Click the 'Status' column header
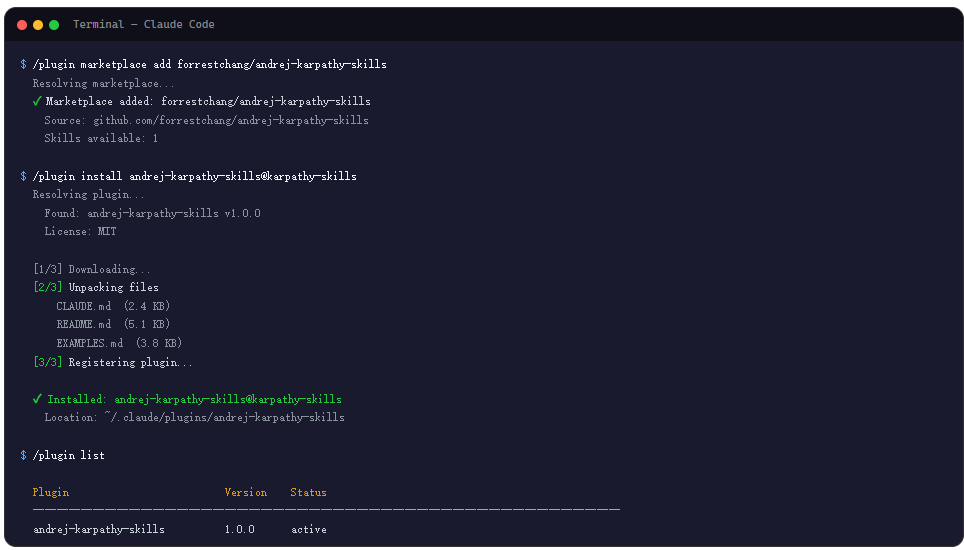The width and height of the screenshot is (964, 550). pyautogui.click(x=309, y=493)
